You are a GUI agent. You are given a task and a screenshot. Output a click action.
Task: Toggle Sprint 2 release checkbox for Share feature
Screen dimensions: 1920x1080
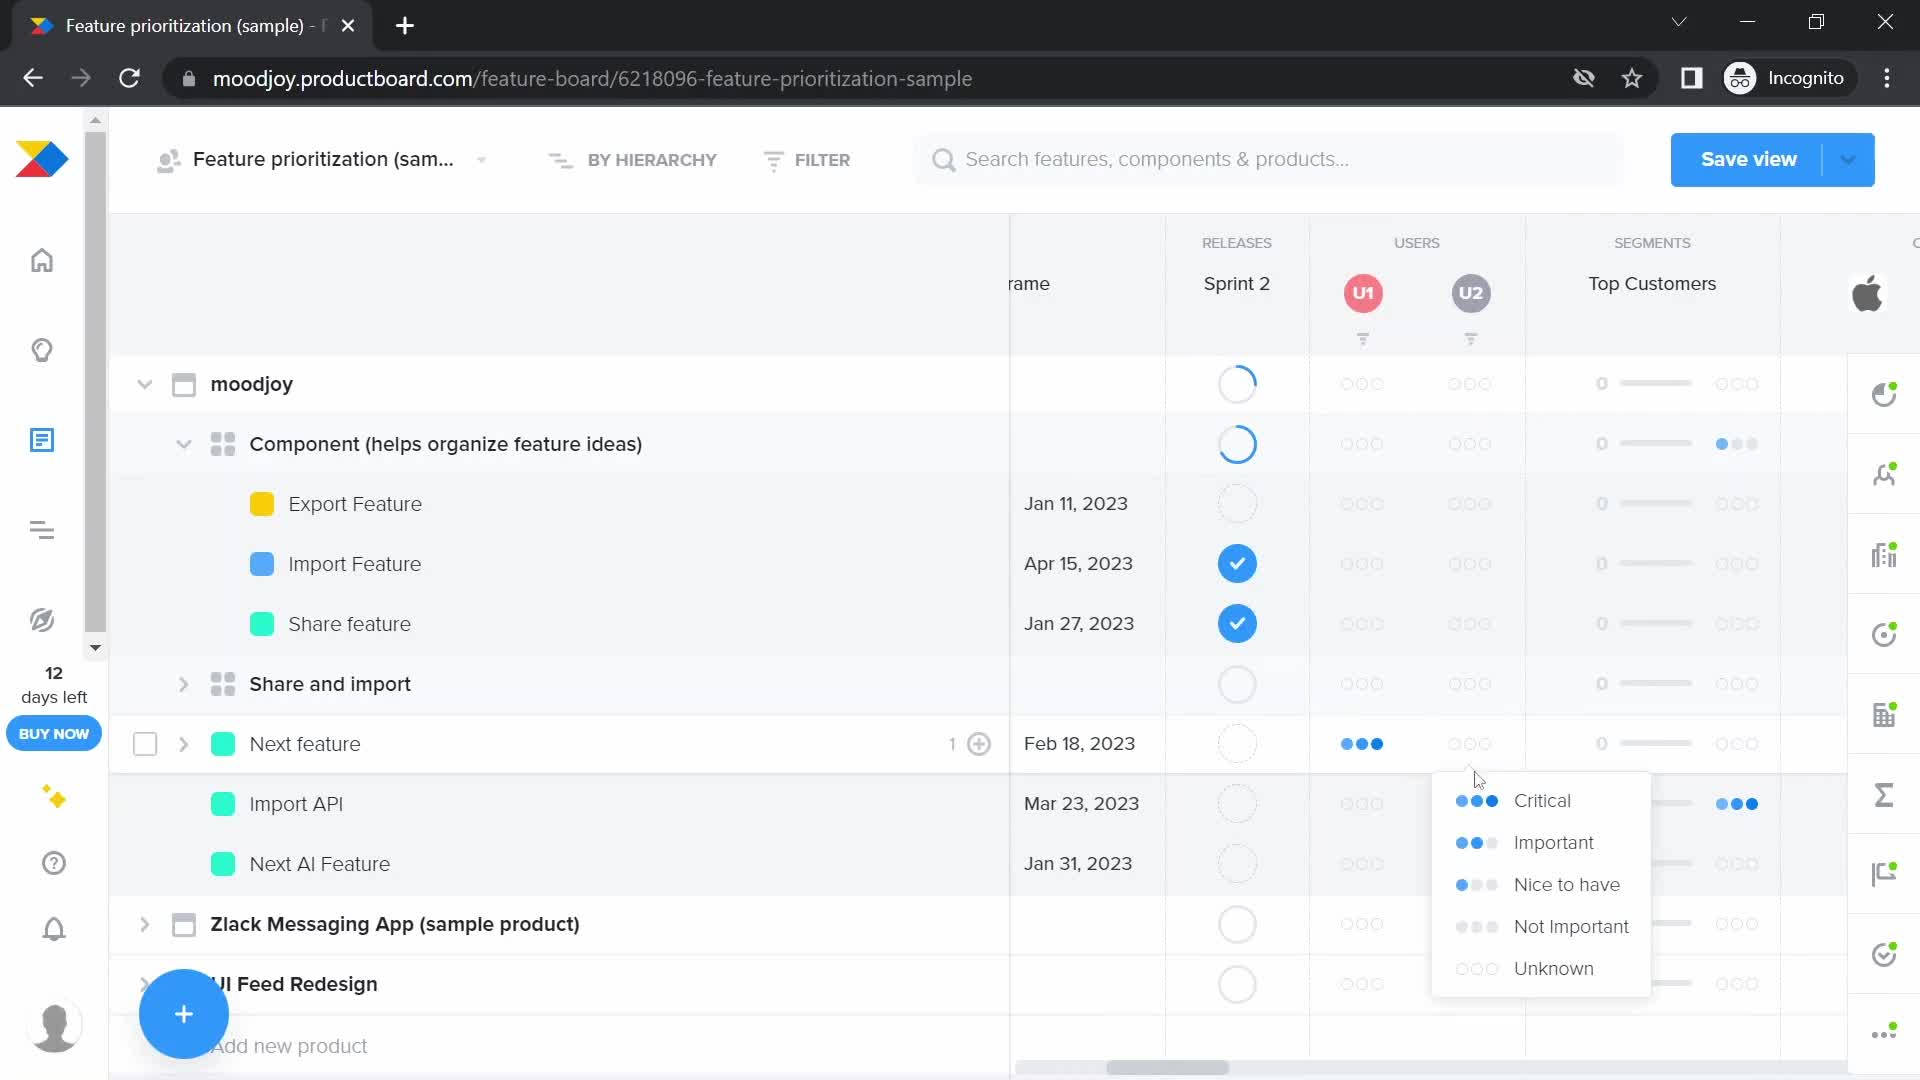[x=1237, y=624]
